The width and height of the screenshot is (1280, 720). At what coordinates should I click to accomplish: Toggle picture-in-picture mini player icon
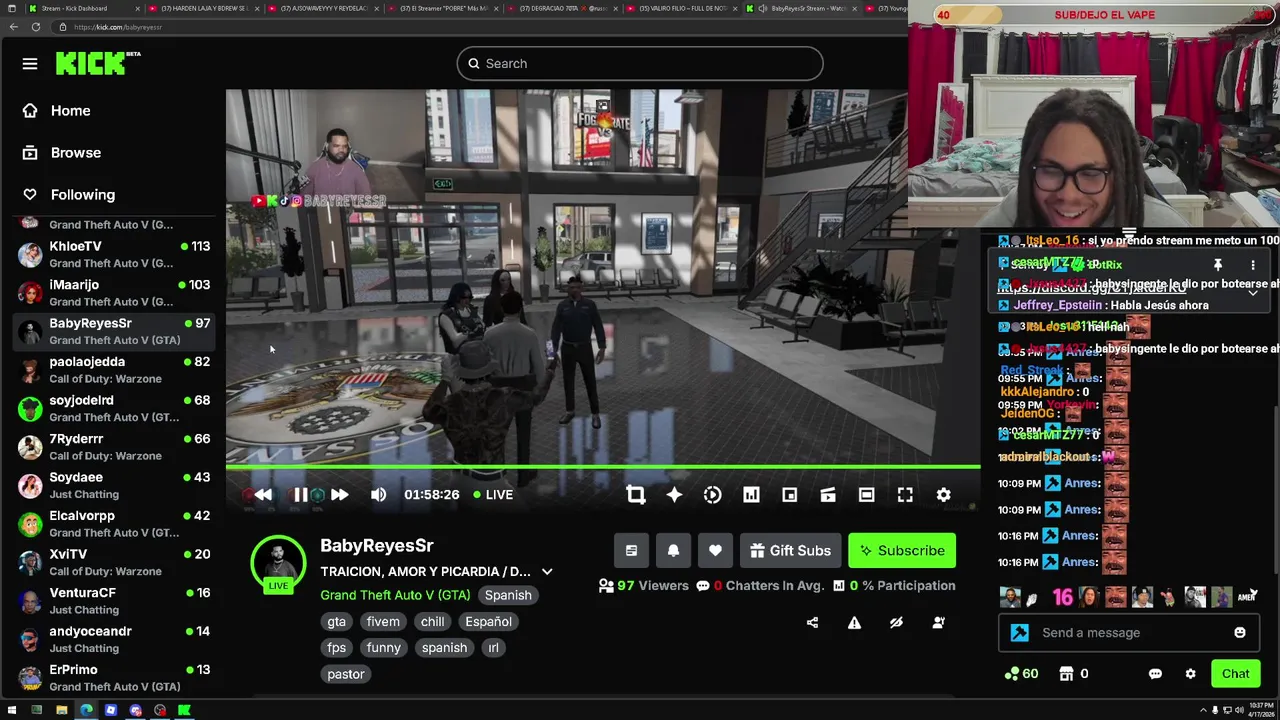pyautogui.click(x=789, y=495)
